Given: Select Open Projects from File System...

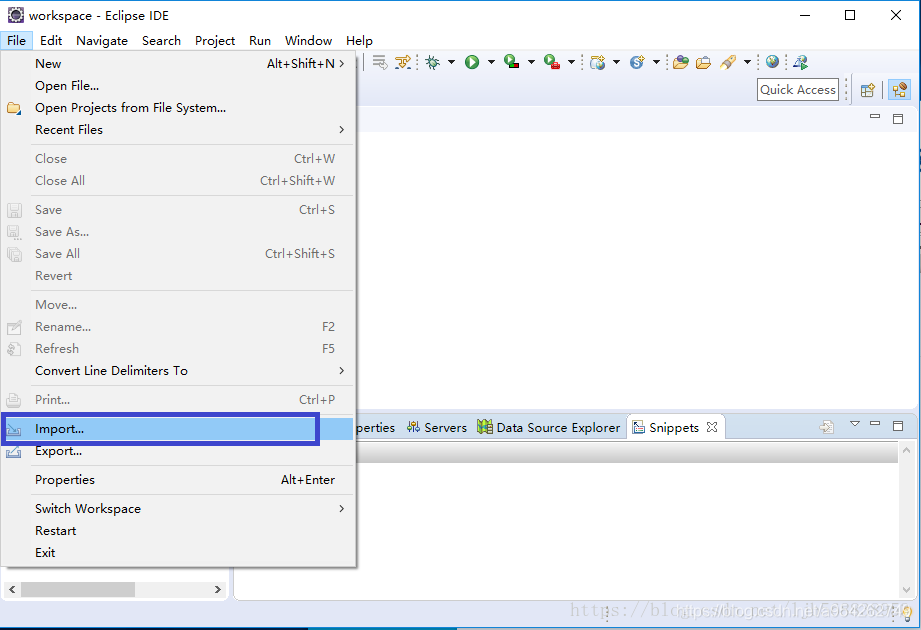Looking at the screenshot, I should click(x=178, y=107).
